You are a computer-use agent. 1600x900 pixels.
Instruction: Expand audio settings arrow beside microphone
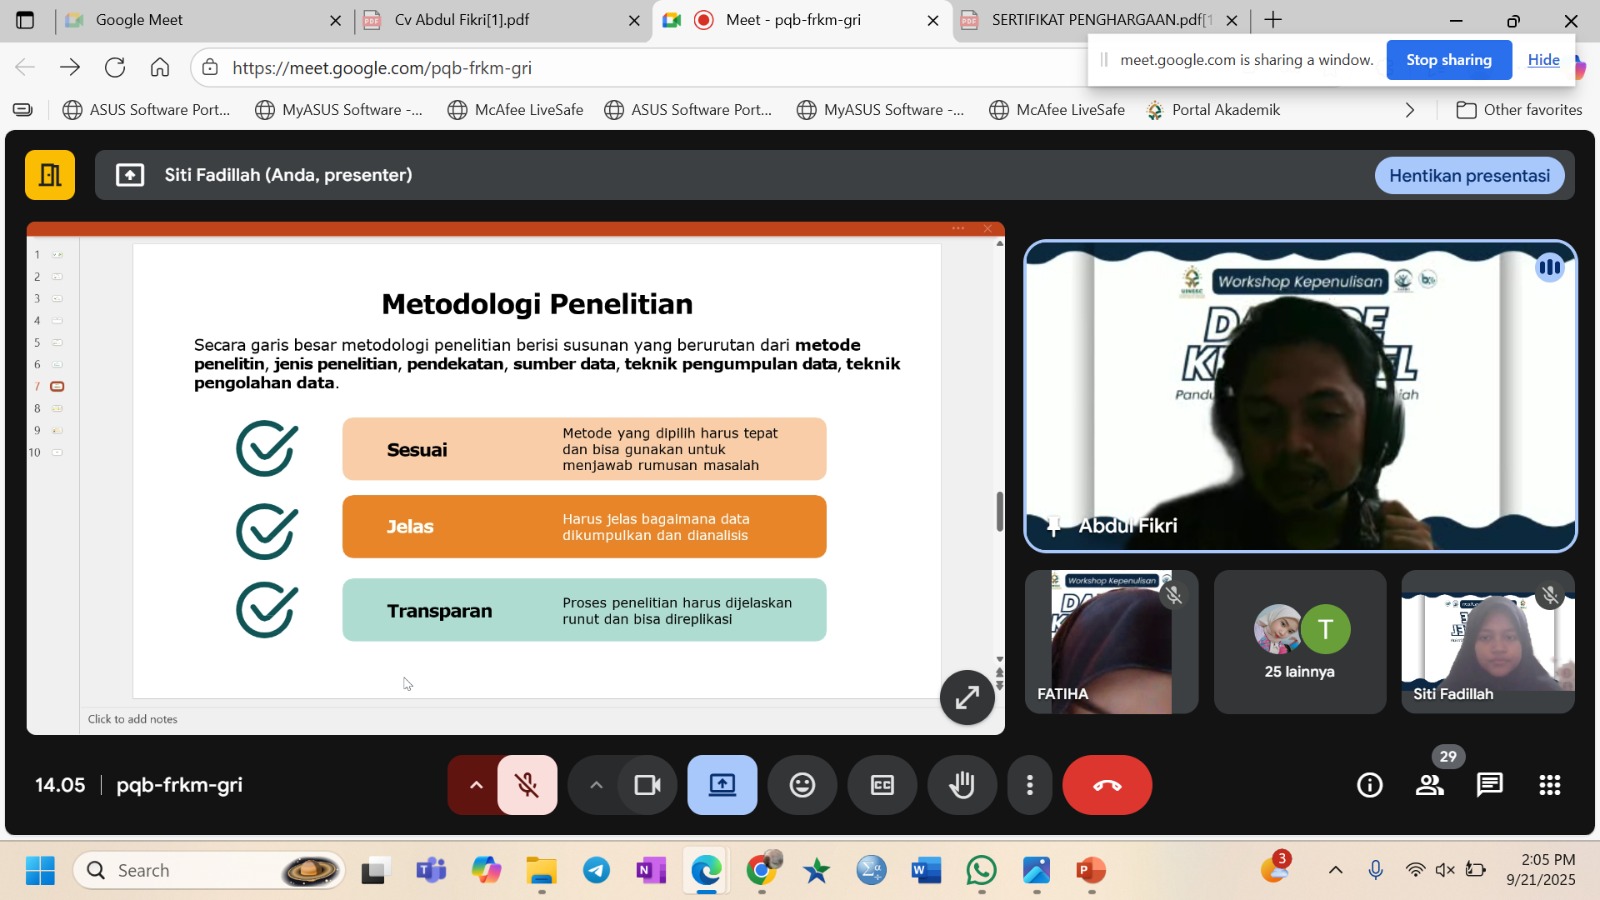click(476, 785)
